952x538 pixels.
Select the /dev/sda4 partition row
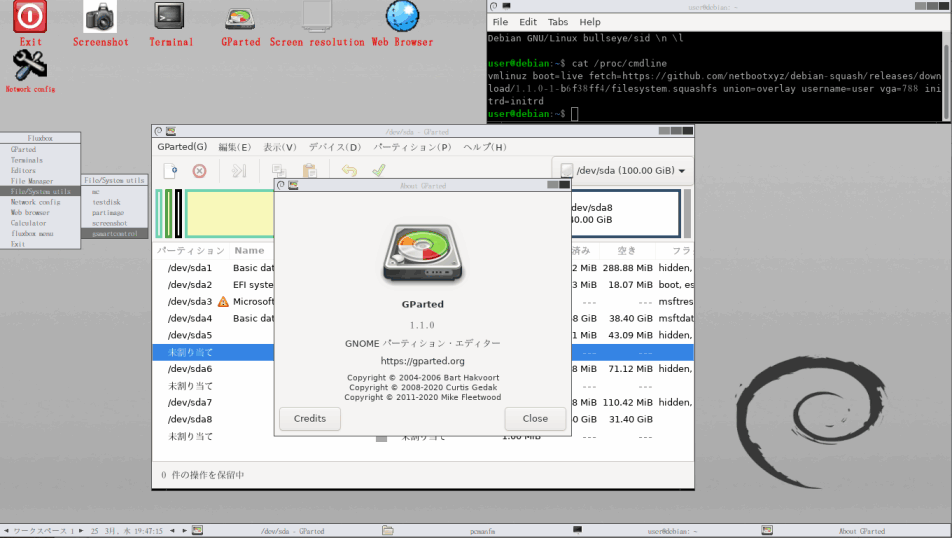[423, 318]
